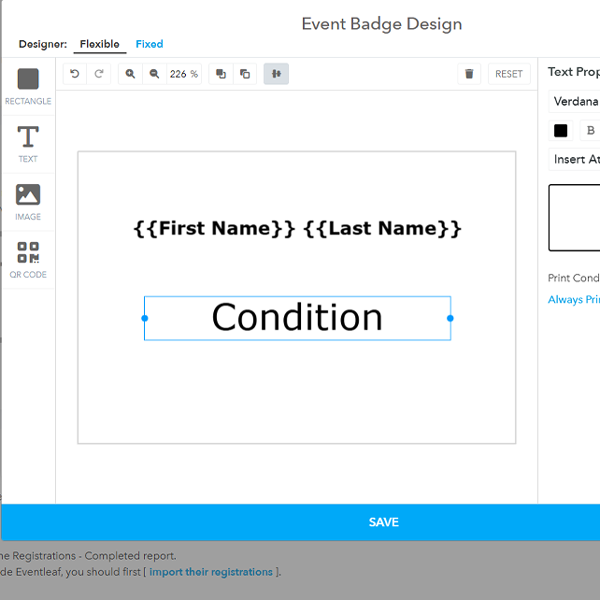Select the Rectangle tool
The height and width of the screenshot is (600, 600).
pos(28,85)
